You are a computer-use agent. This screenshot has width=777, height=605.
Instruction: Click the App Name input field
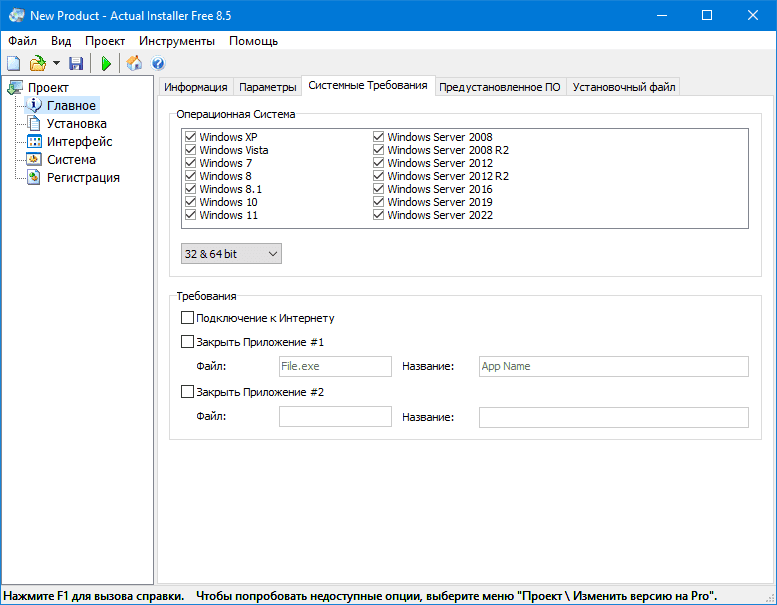coord(613,367)
